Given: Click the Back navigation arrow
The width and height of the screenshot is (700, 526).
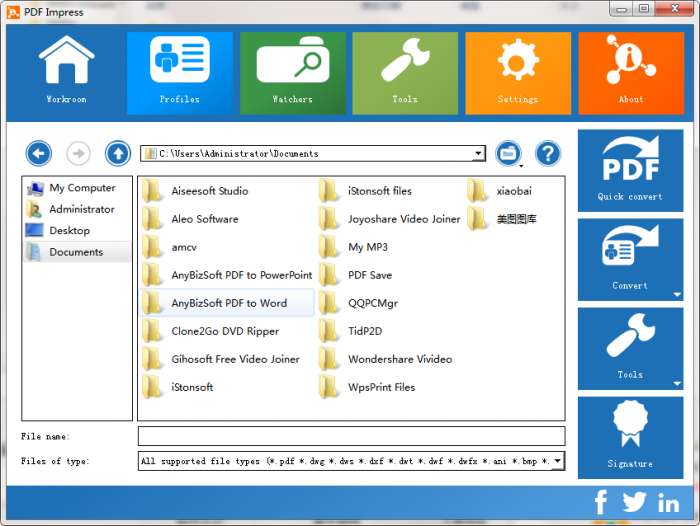Looking at the screenshot, I should (x=38, y=154).
